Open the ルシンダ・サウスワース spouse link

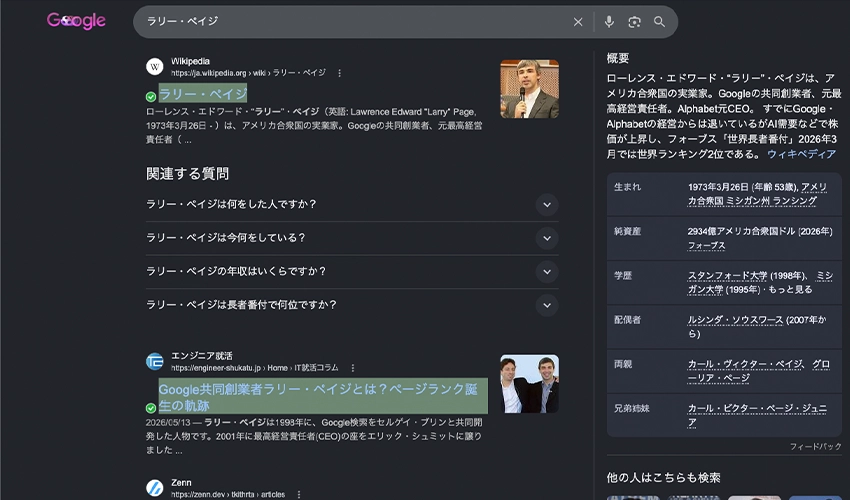pos(735,320)
